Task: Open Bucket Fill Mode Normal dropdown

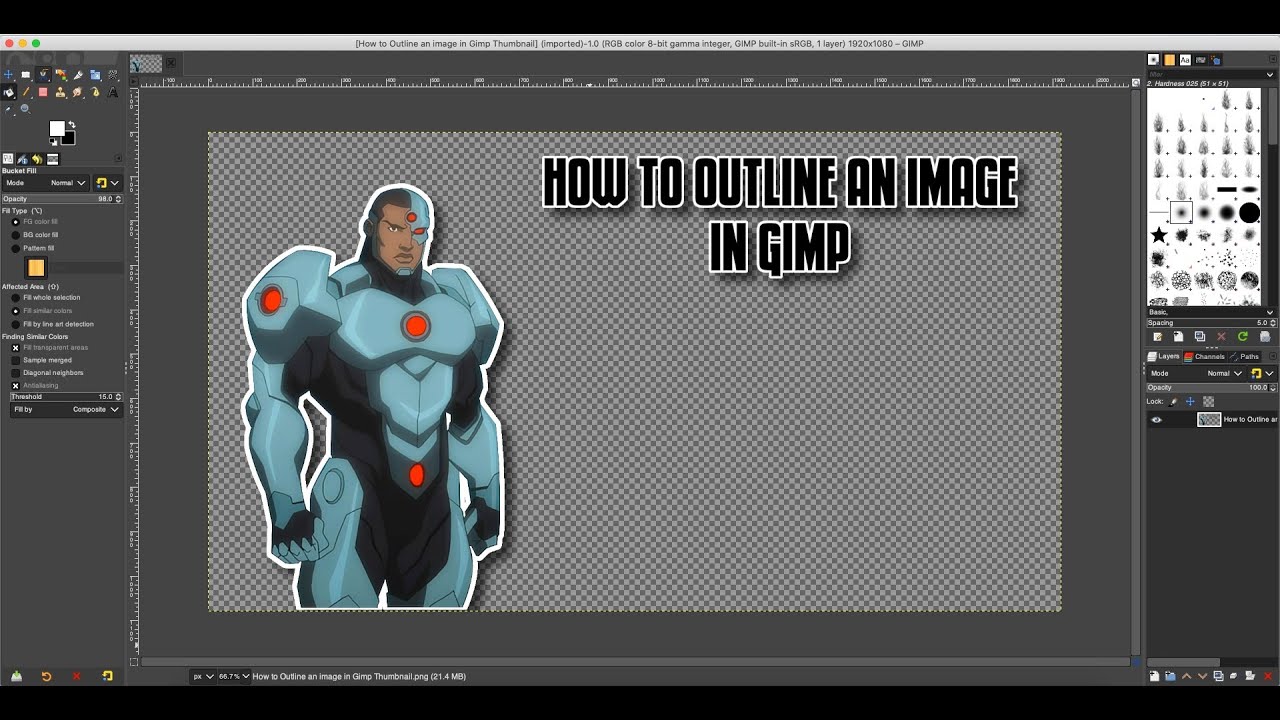Action: [45, 183]
